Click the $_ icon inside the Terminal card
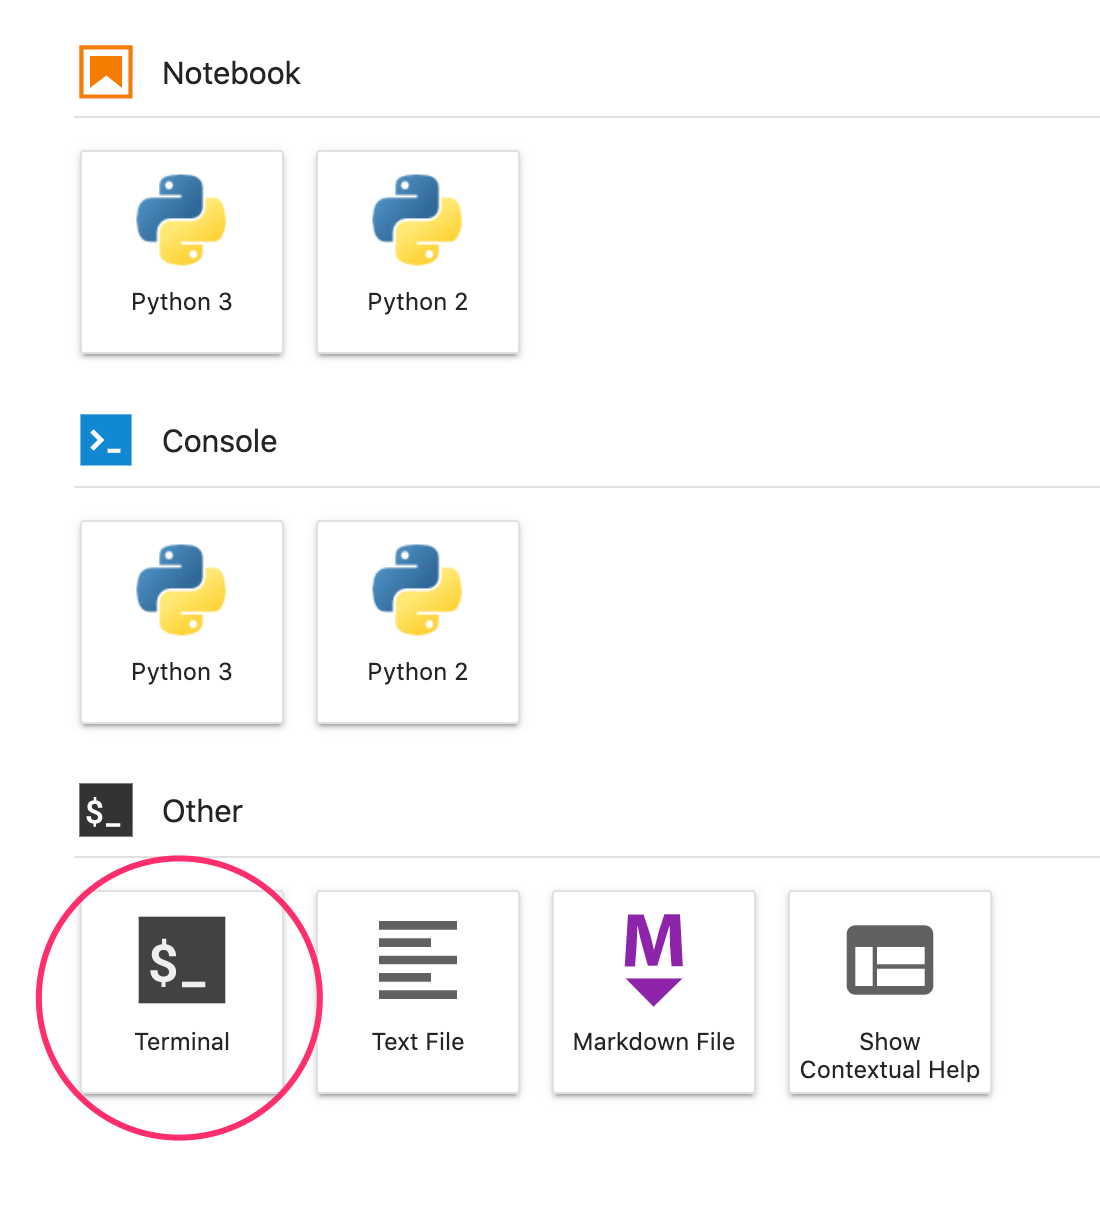The width and height of the screenshot is (1100, 1210). tap(182, 960)
